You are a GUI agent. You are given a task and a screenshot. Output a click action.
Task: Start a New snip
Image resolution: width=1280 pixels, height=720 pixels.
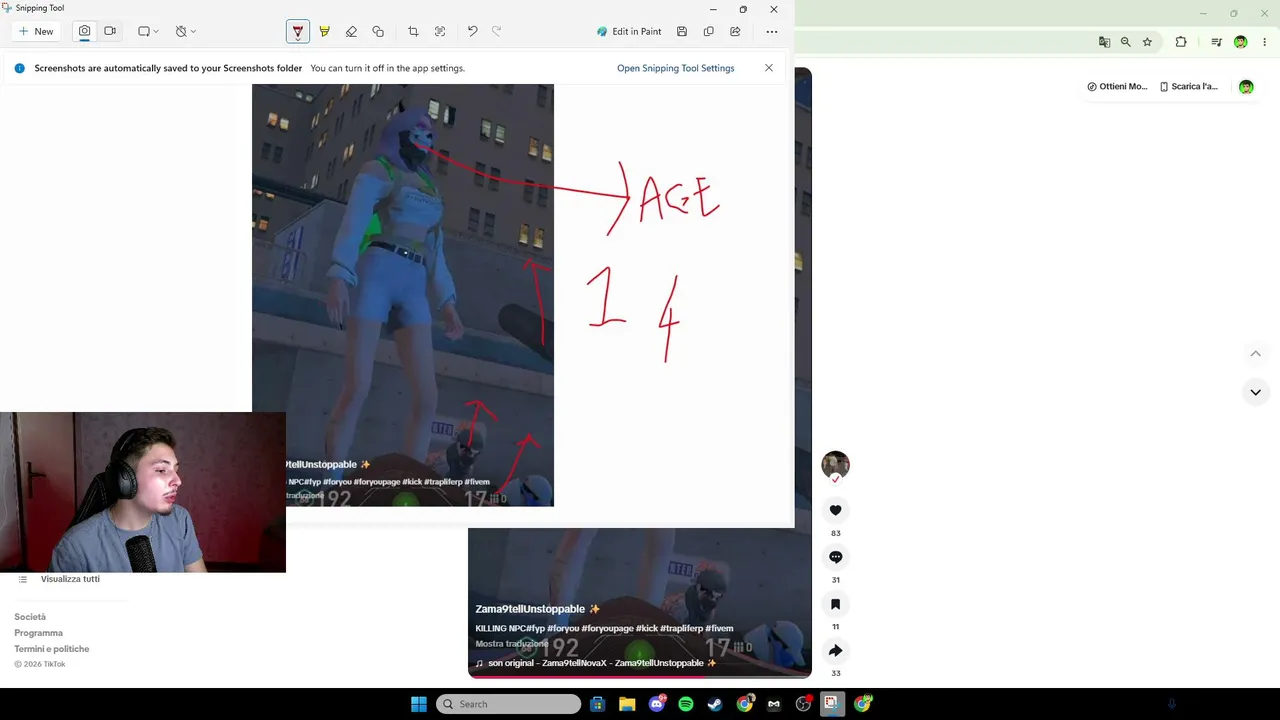[36, 31]
